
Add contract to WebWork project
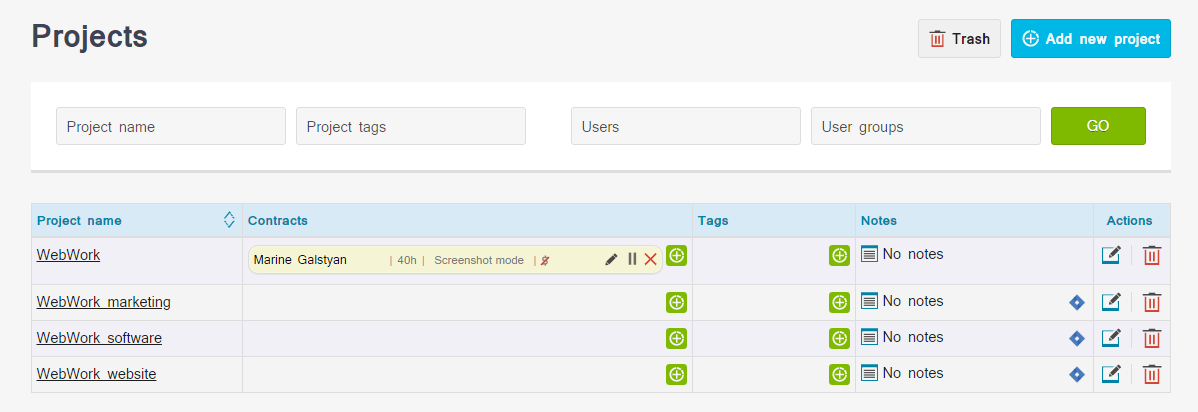pos(676,255)
